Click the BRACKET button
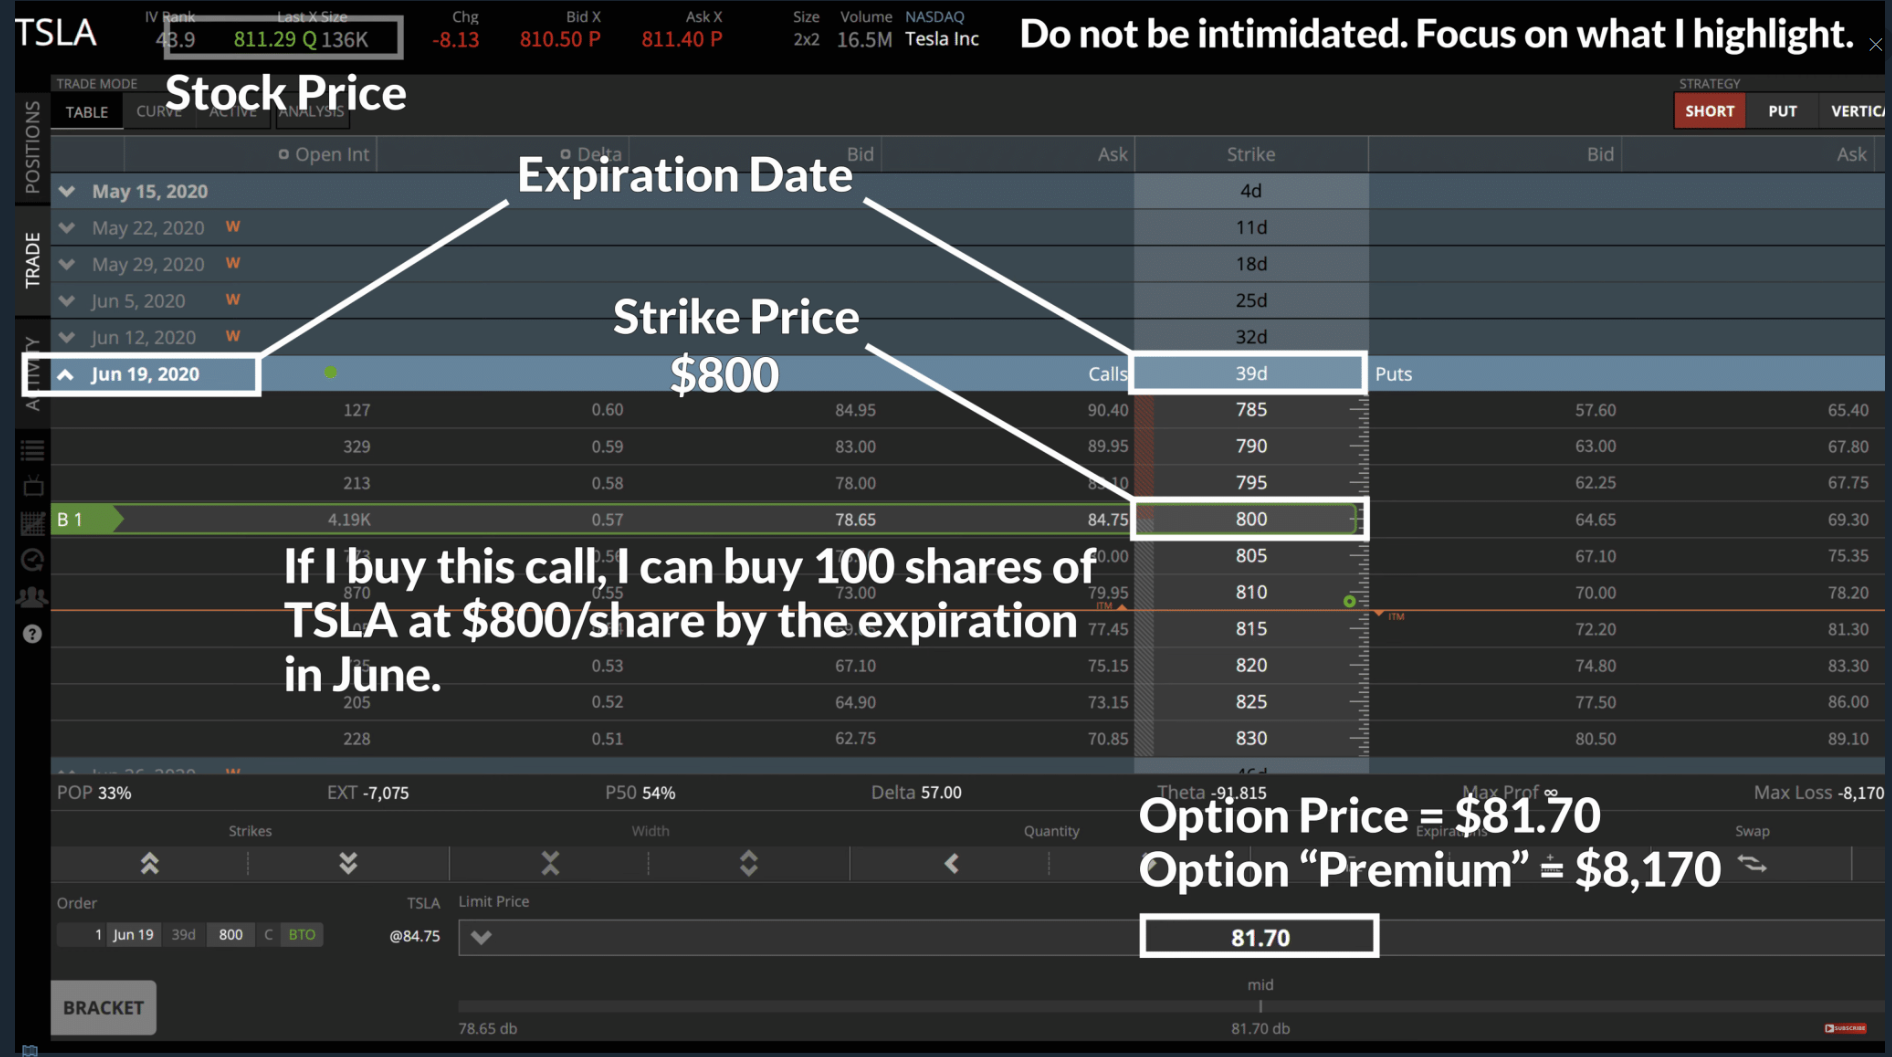This screenshot has width=1892, height=1057. click(102, 1007)
